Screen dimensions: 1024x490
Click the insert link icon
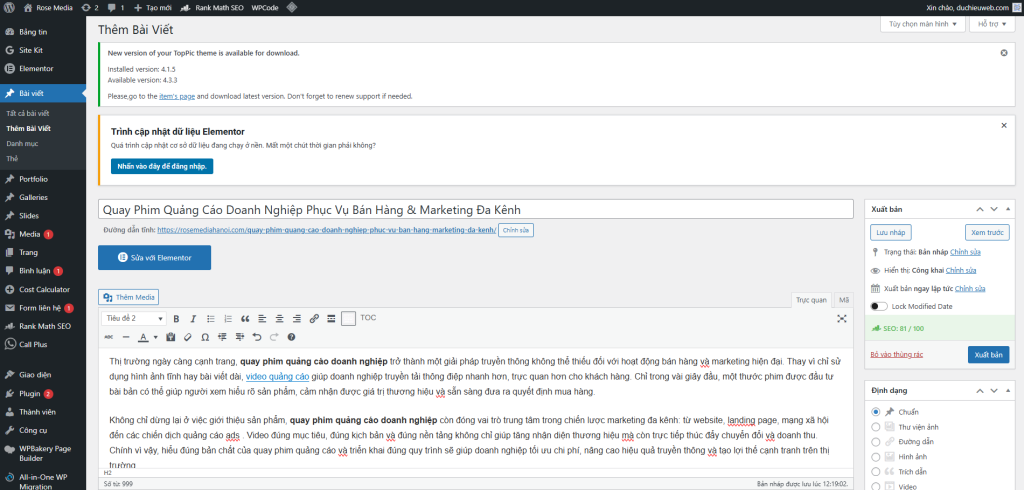(314, 318)
